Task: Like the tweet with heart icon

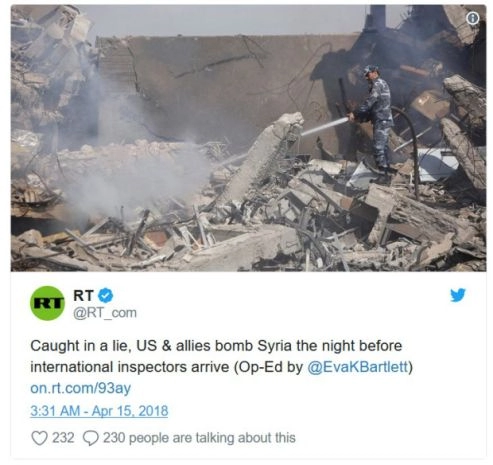Action: point(39,438)
